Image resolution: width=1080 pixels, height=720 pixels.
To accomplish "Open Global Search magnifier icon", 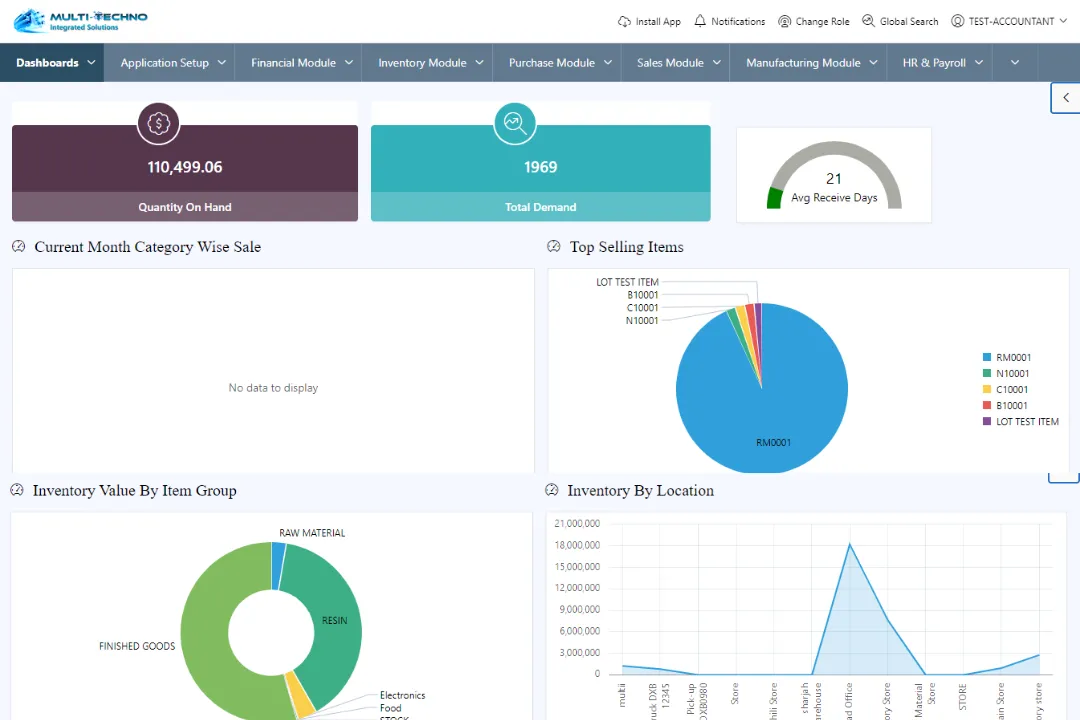I will (x=868, y=21).
